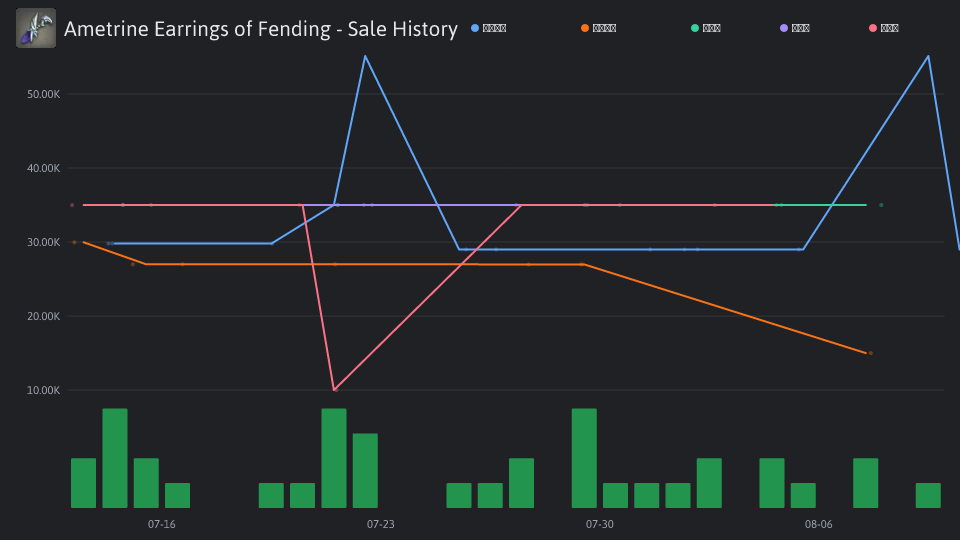Click the 20.00K axis label
The width and height of the screenshot is (960, 540).
click(43, 317)
